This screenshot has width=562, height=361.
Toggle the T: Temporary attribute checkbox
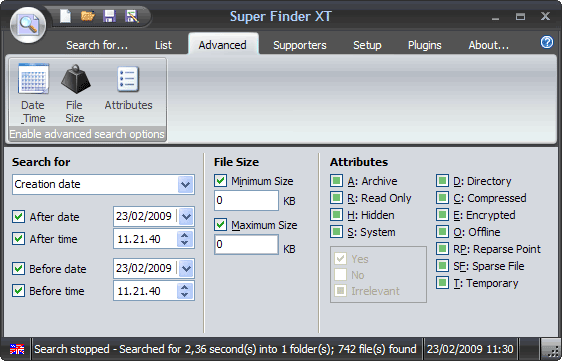[442, 282]
